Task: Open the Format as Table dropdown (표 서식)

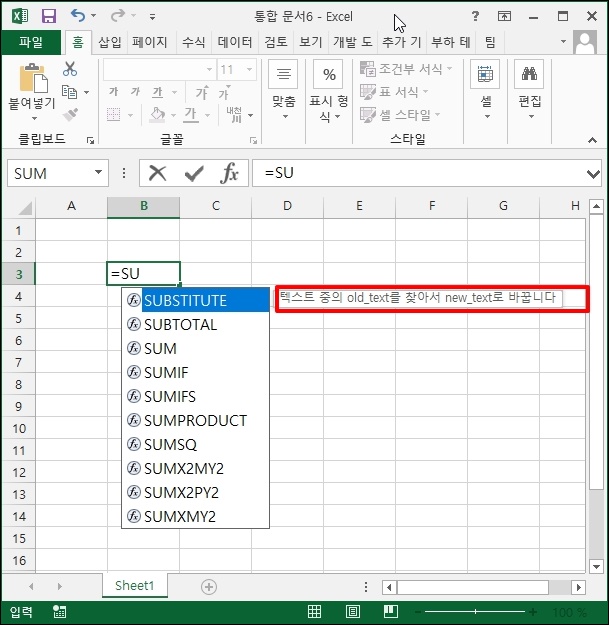Action: click(x=395, y=92)
